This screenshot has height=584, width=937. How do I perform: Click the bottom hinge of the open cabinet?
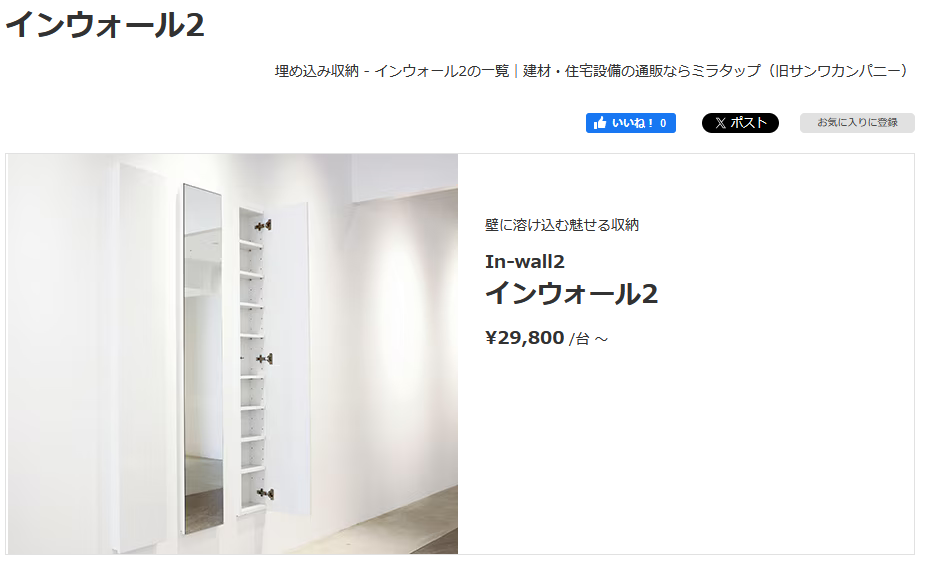pos(265,493)
